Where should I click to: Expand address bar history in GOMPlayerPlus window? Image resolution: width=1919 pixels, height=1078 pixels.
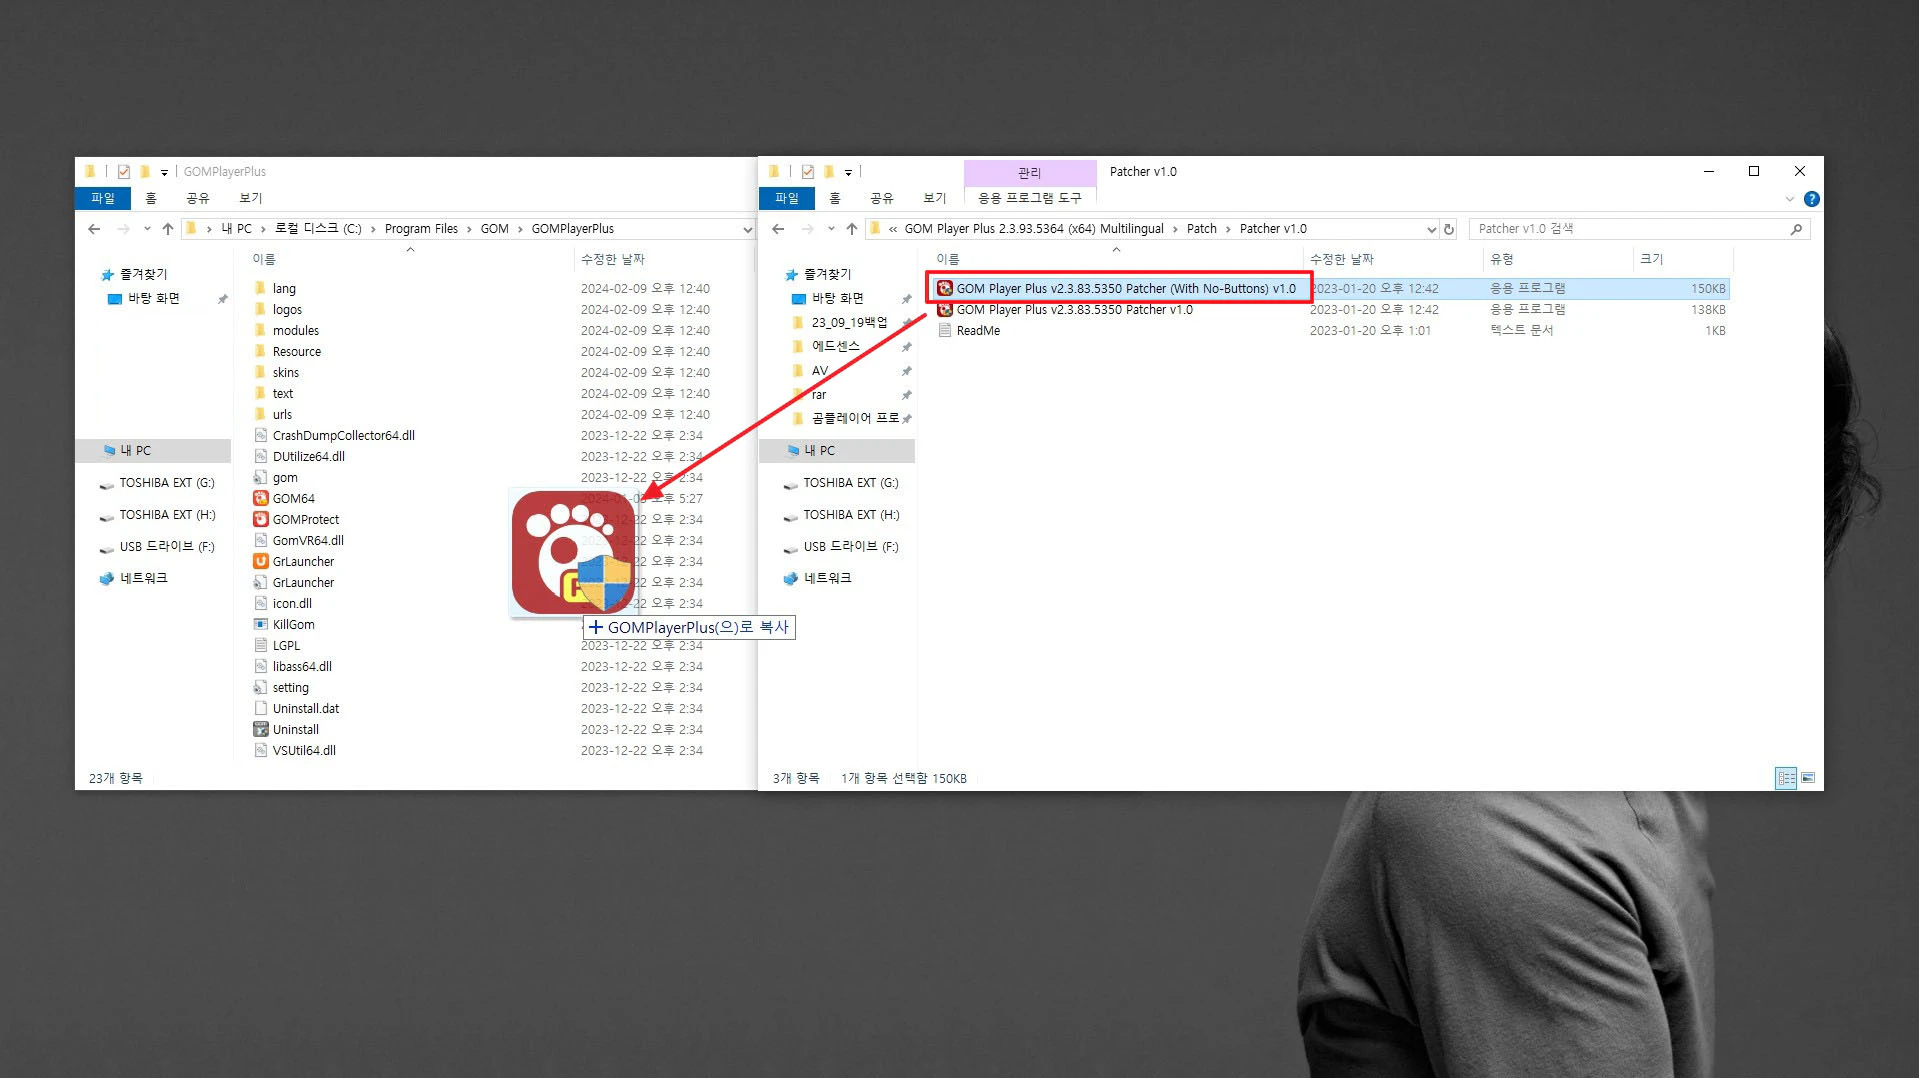pos(747,229)
